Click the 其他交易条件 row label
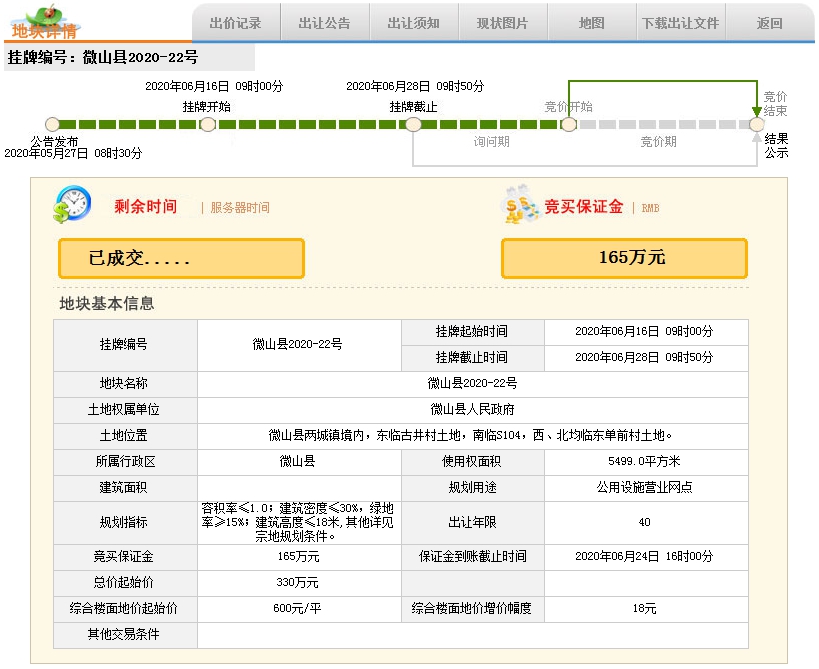The height and width of the screenshot is (669, 819). 124,635
